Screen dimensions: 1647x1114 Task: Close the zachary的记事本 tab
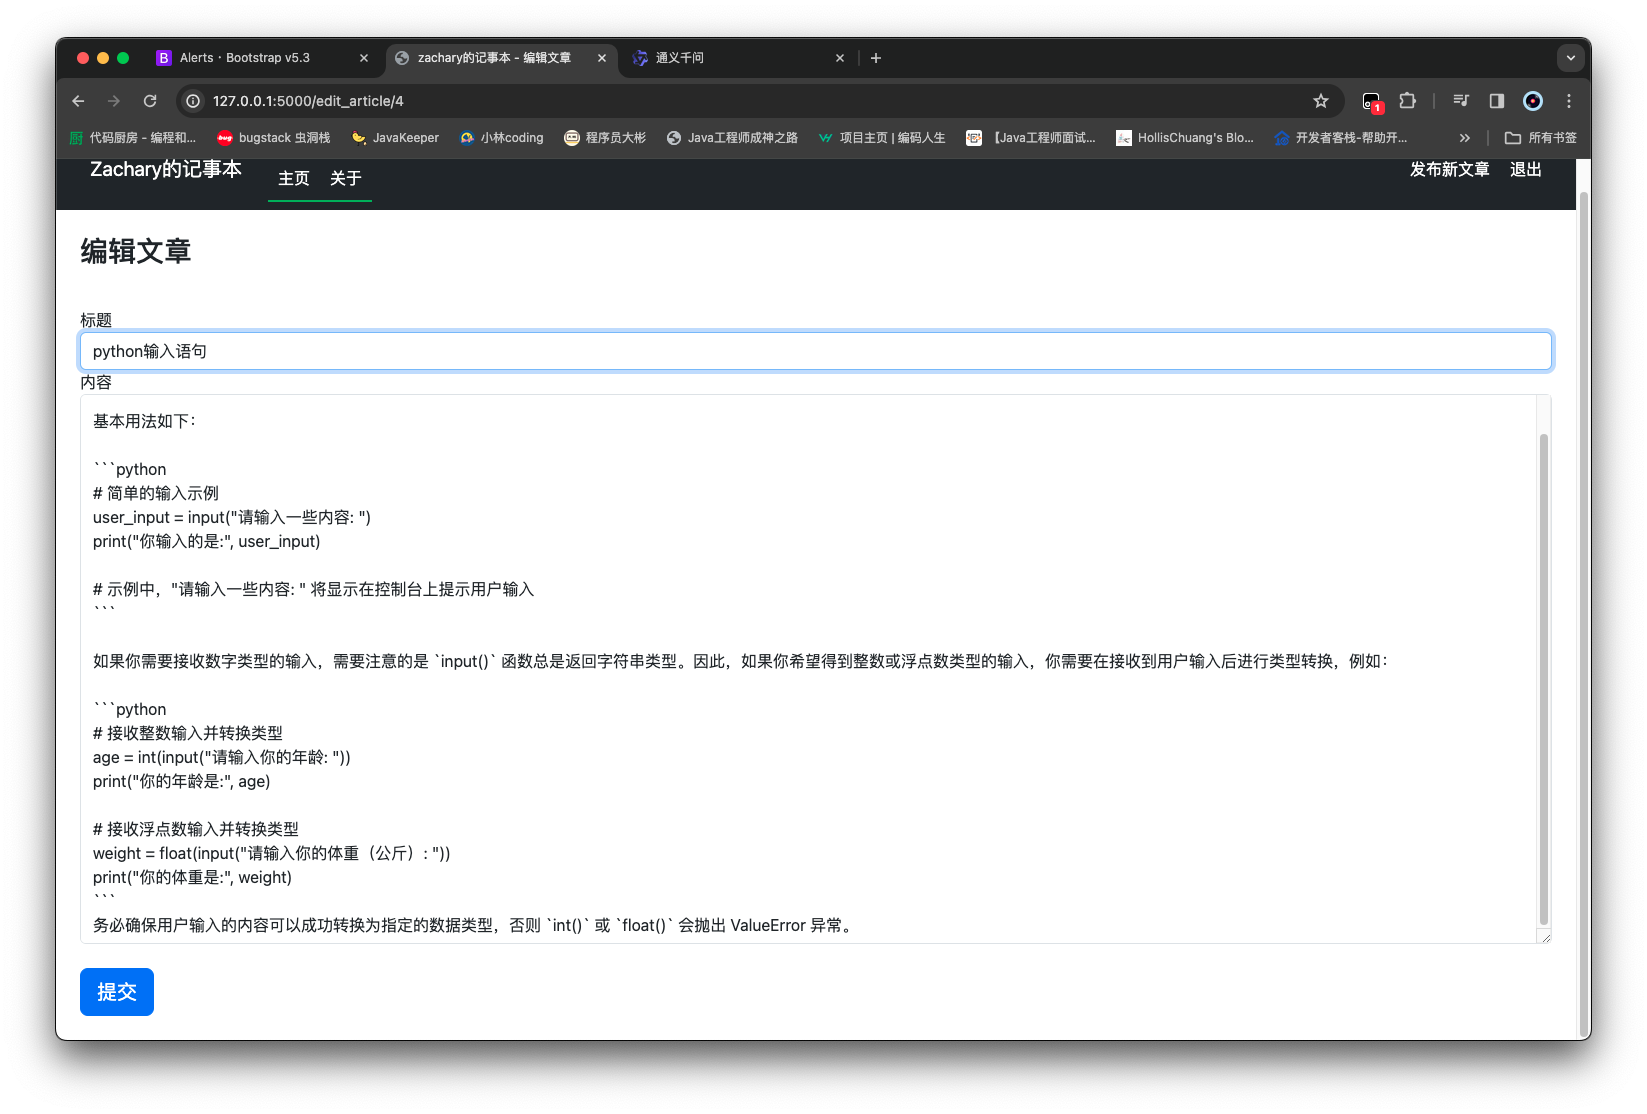(x=602, y=58)
